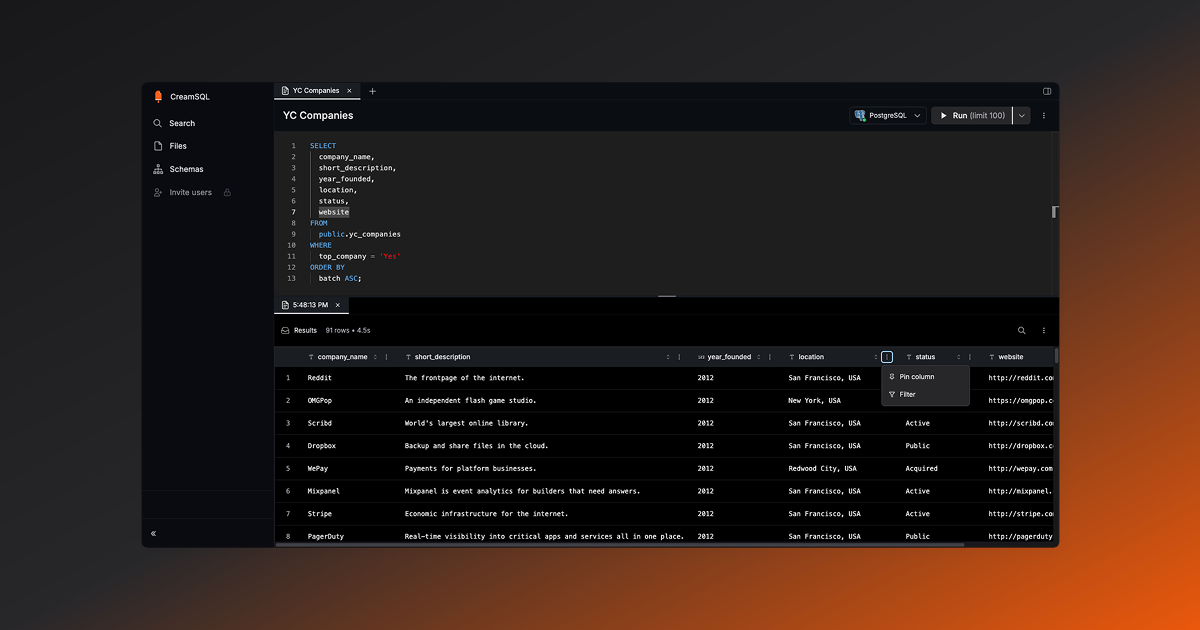1200x630 pixels.
Task: Open query options three-dot menu beside Run
Action: click(x=1044, y=115)
